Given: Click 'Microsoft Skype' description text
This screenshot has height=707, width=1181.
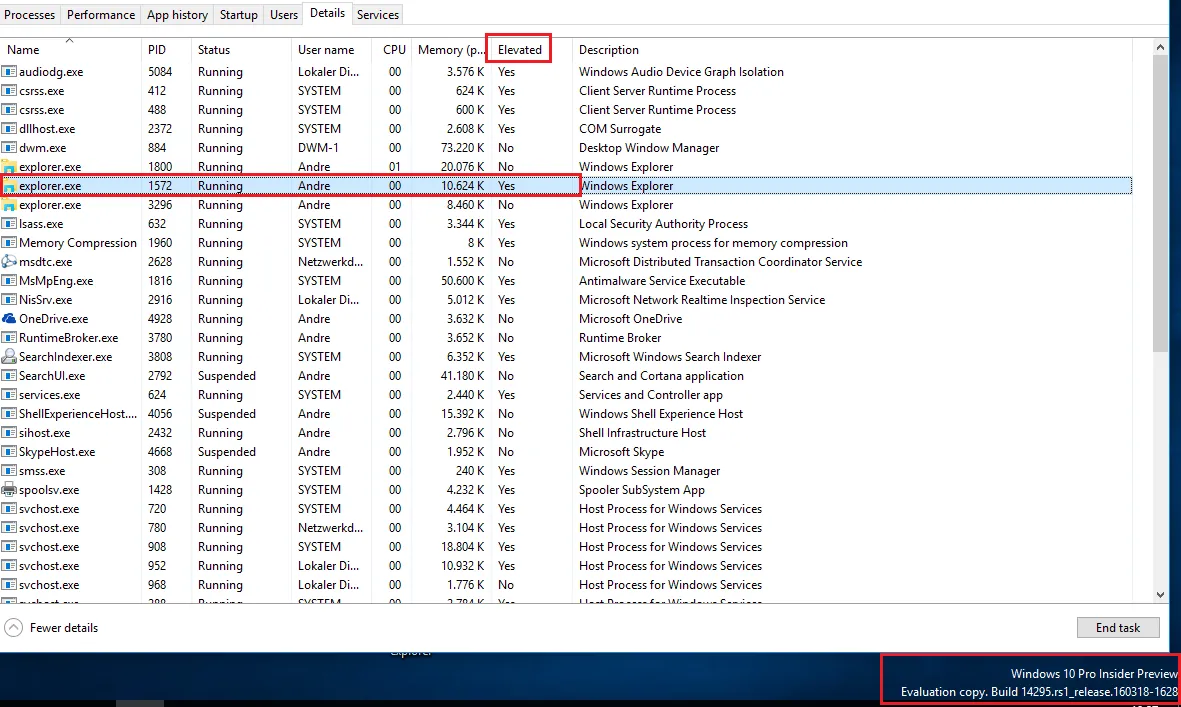Looking at the screenshot, I should point(621,452).
